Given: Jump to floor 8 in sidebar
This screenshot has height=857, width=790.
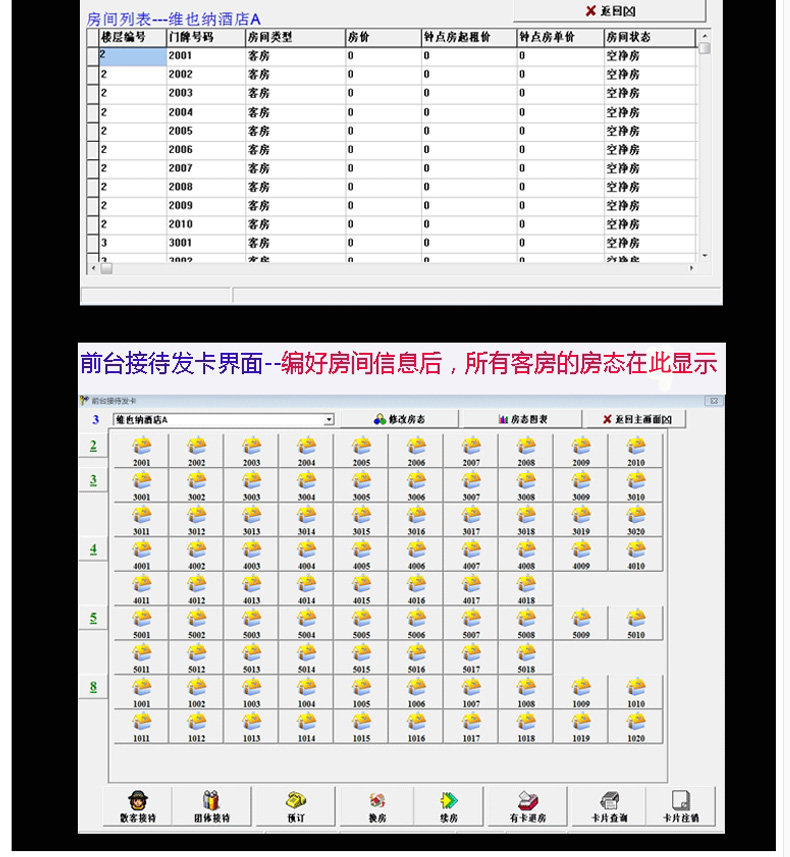Looking at the screenshot, I should [x=93, y=687].
